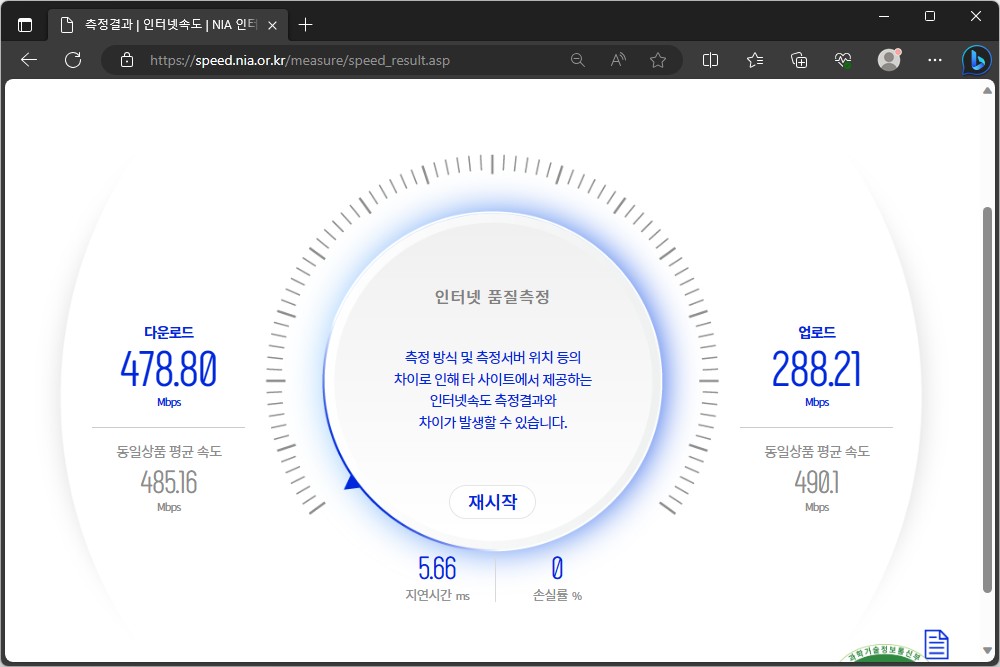This screenshot has height=667, width=1000.
Task: Maximize the browser window
Action: point(930,17)
